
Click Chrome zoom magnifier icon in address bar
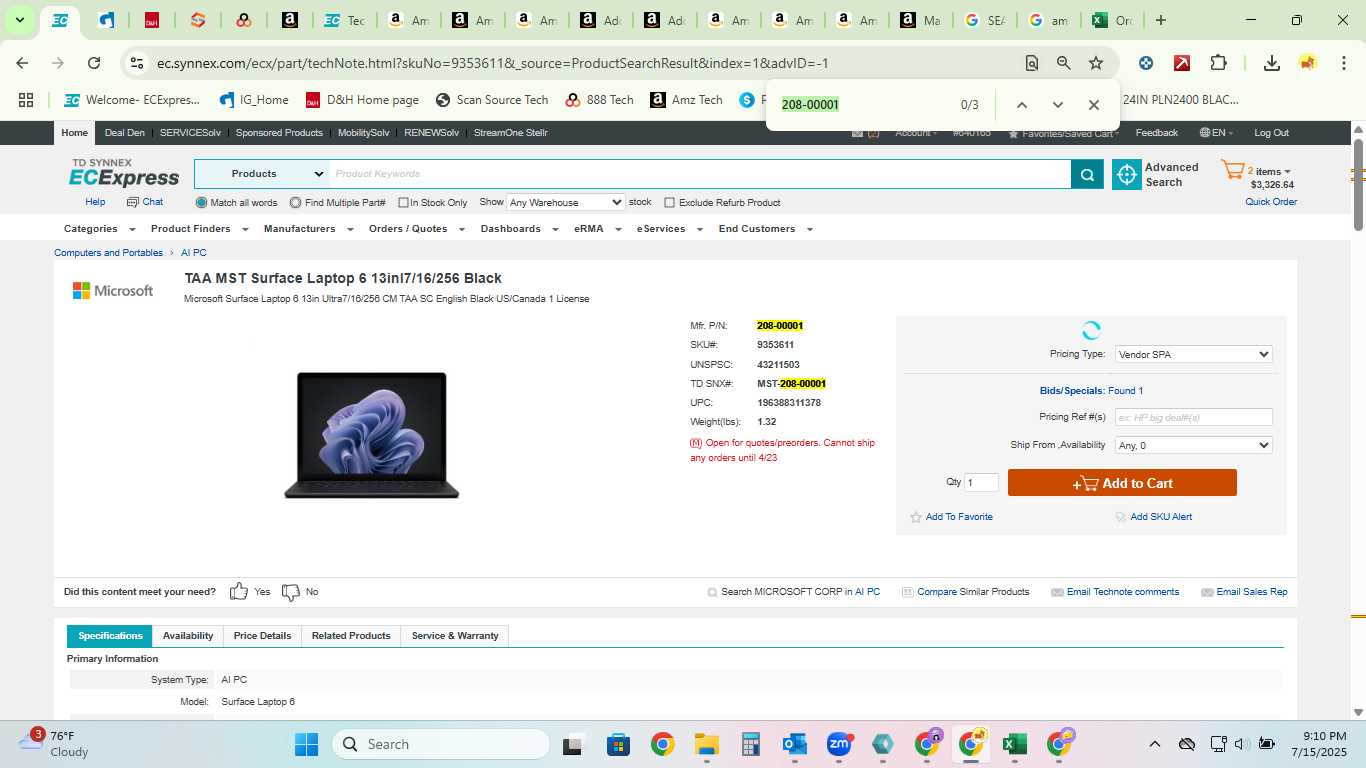[x=1063, y=63]
